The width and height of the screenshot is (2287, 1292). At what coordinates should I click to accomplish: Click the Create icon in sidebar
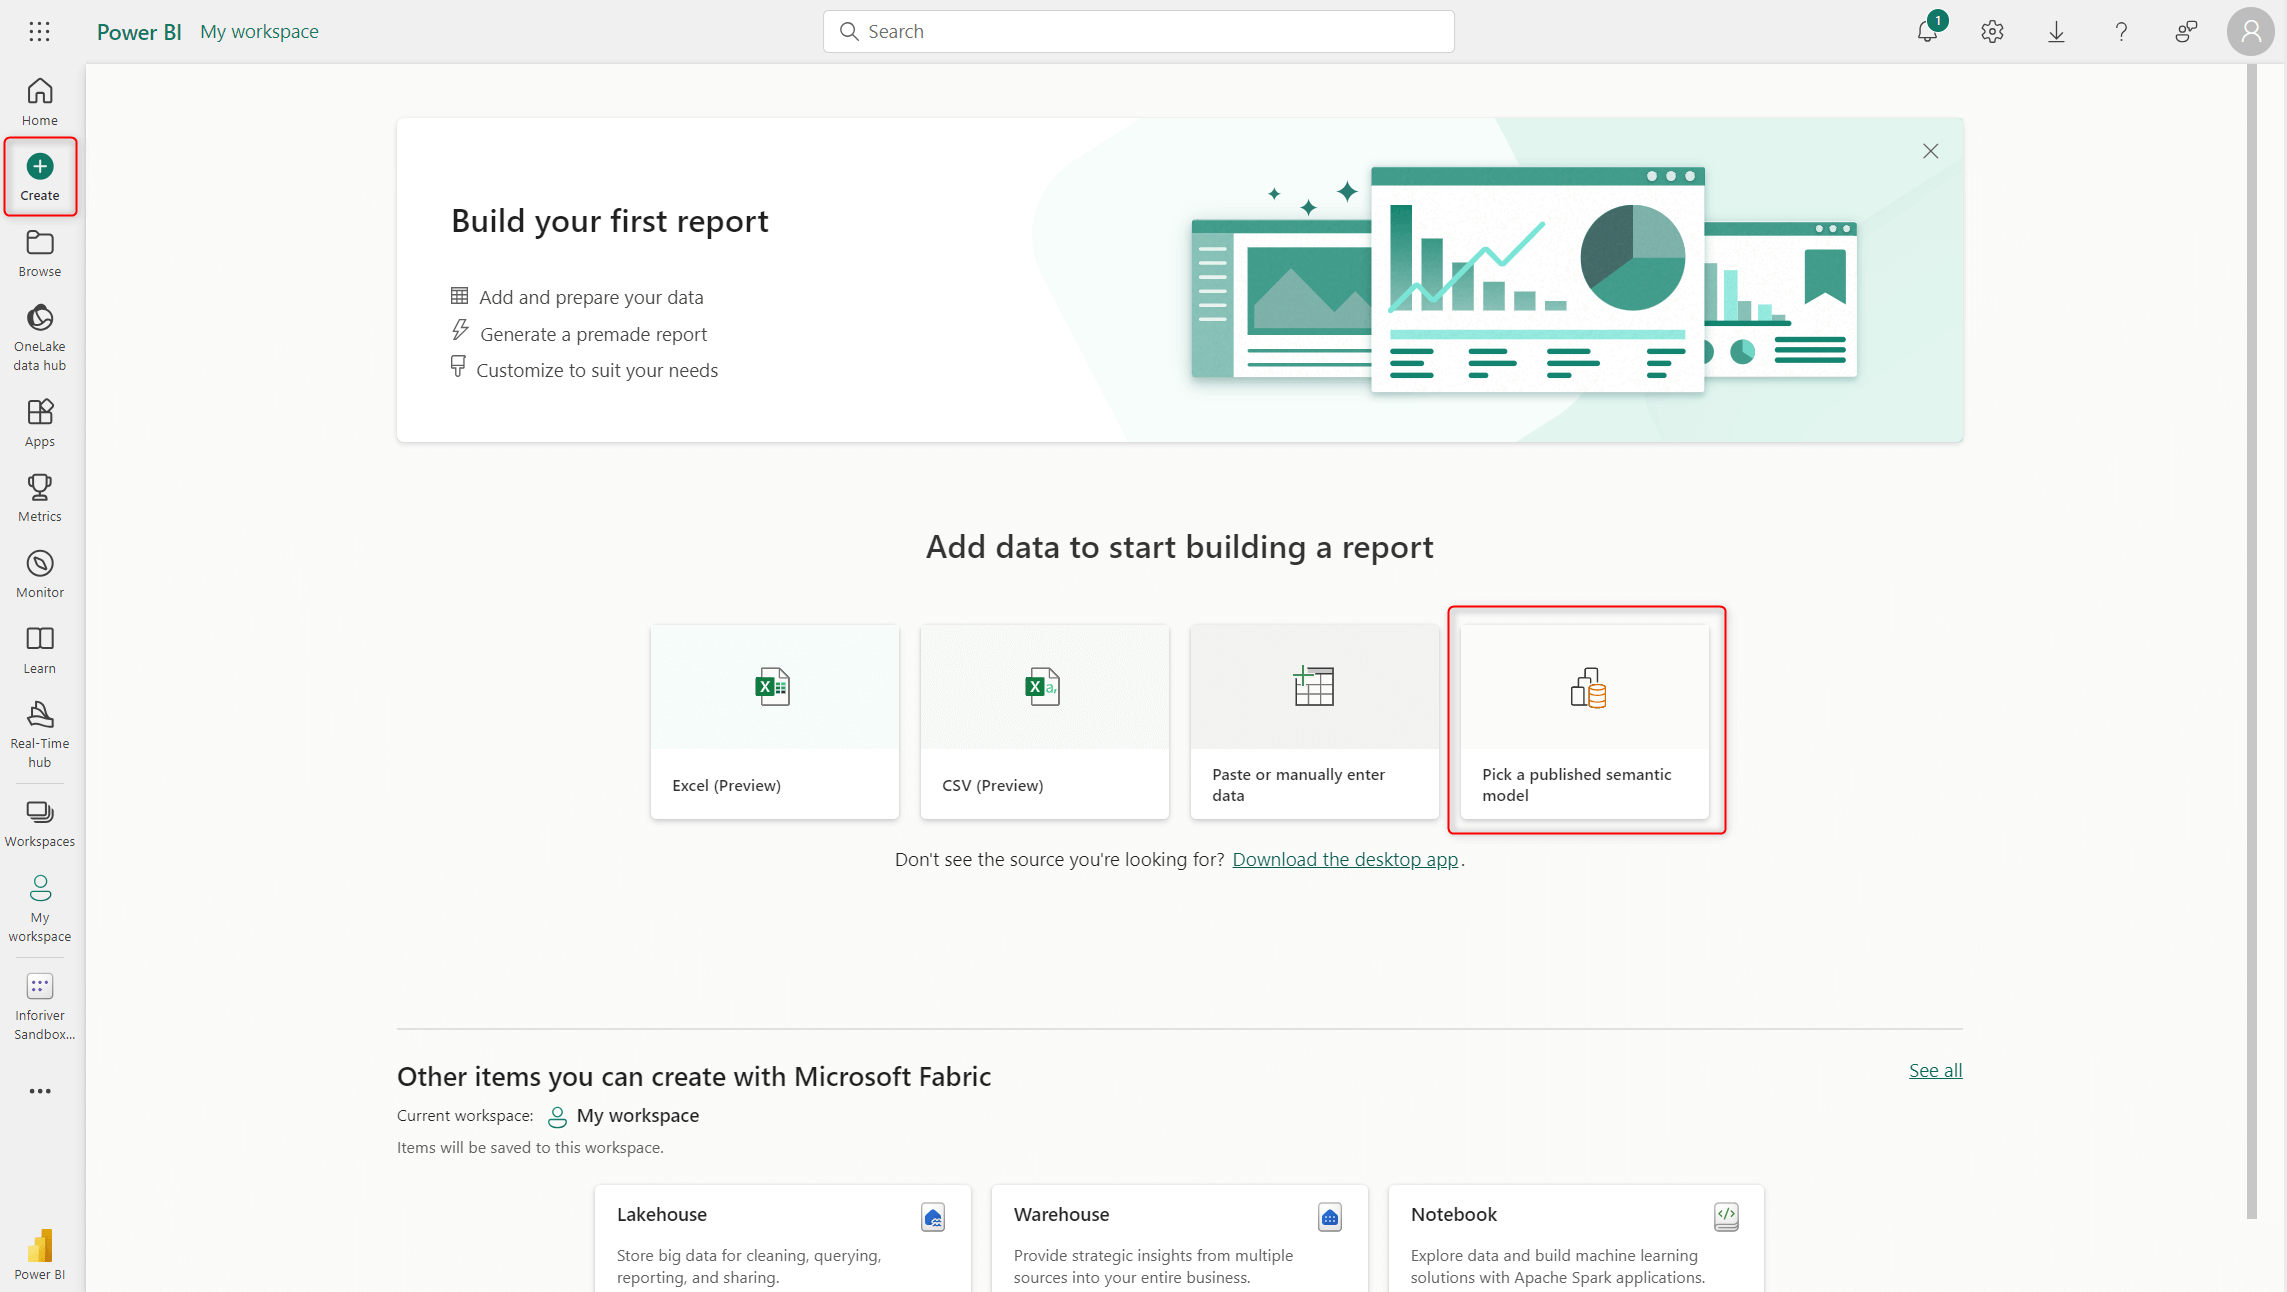39,176
